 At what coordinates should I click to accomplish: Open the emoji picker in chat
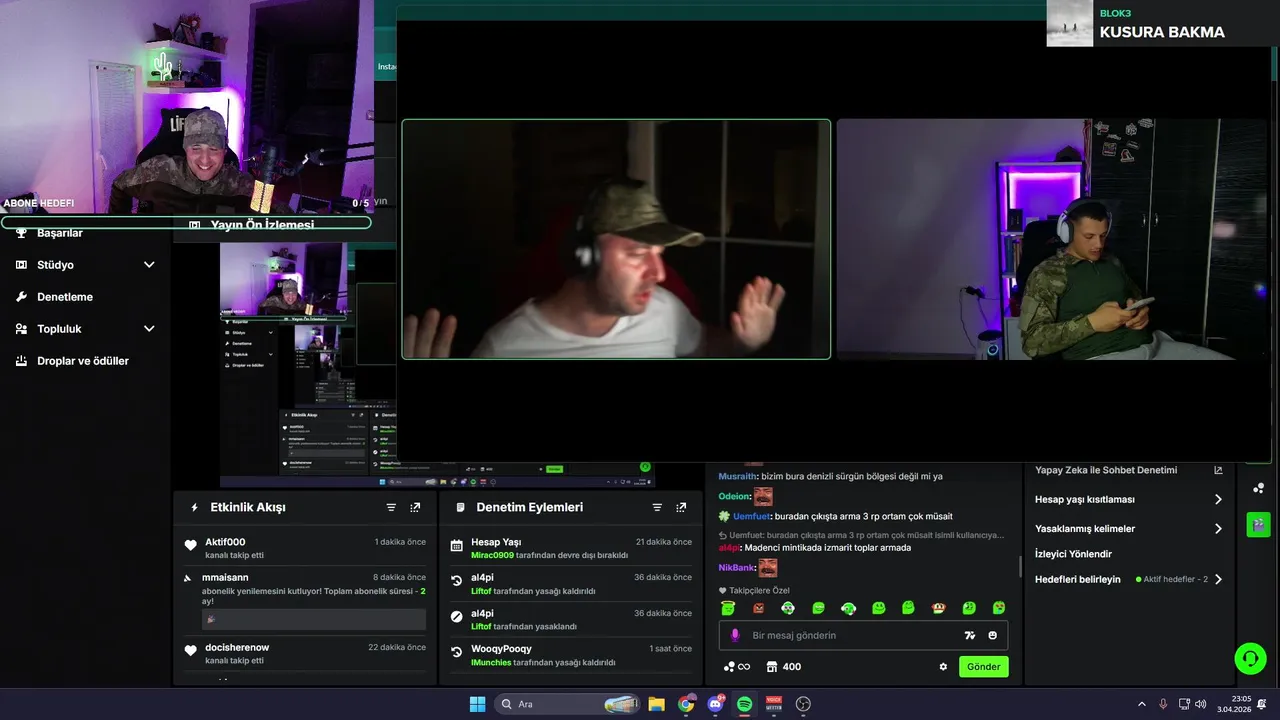click(x=992, y=635)
